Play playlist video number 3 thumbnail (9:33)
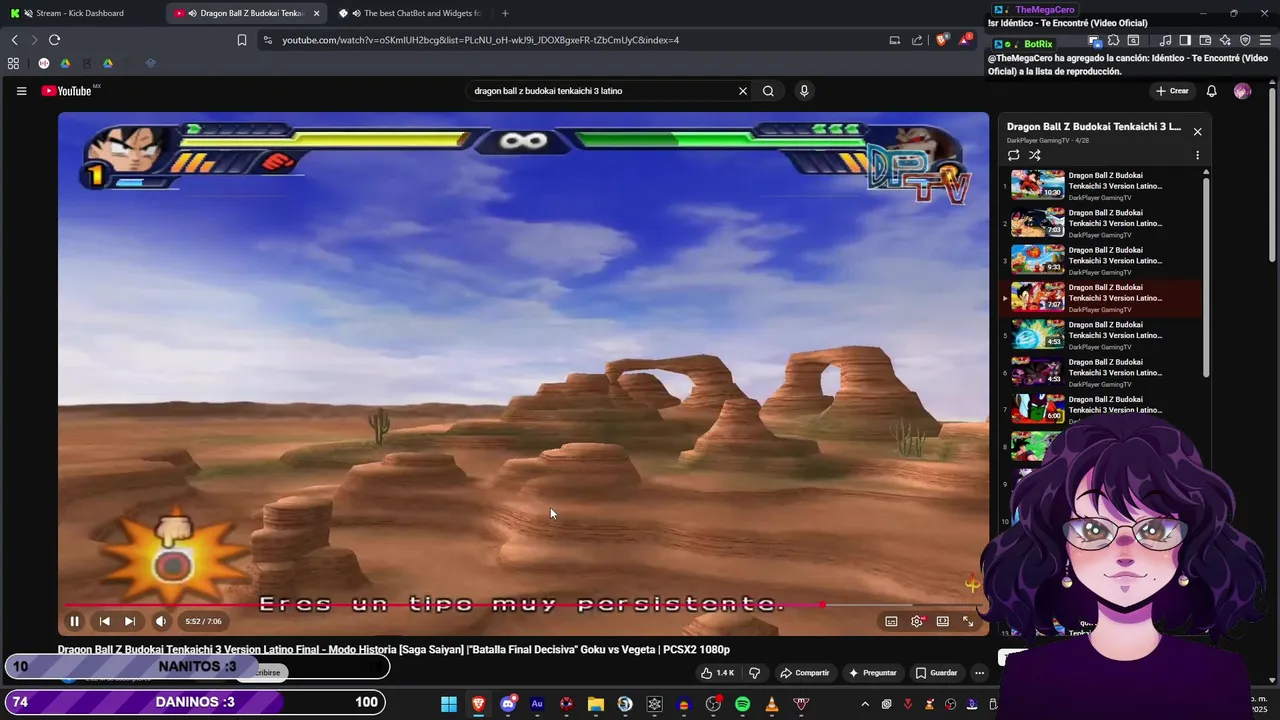 pyautogui.click(x=1037, y=259)
